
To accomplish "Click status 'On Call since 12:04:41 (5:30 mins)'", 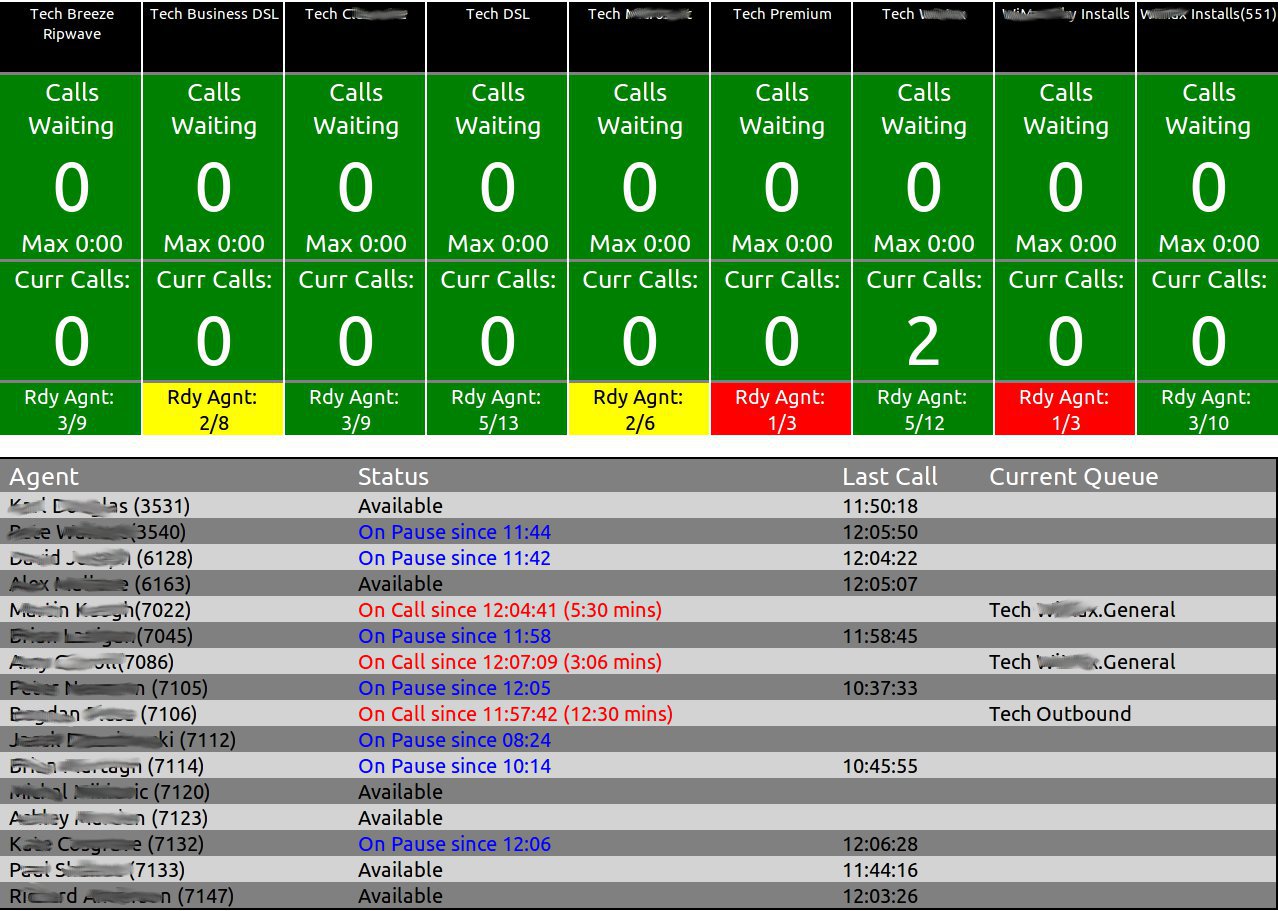I will click(510, 610).
